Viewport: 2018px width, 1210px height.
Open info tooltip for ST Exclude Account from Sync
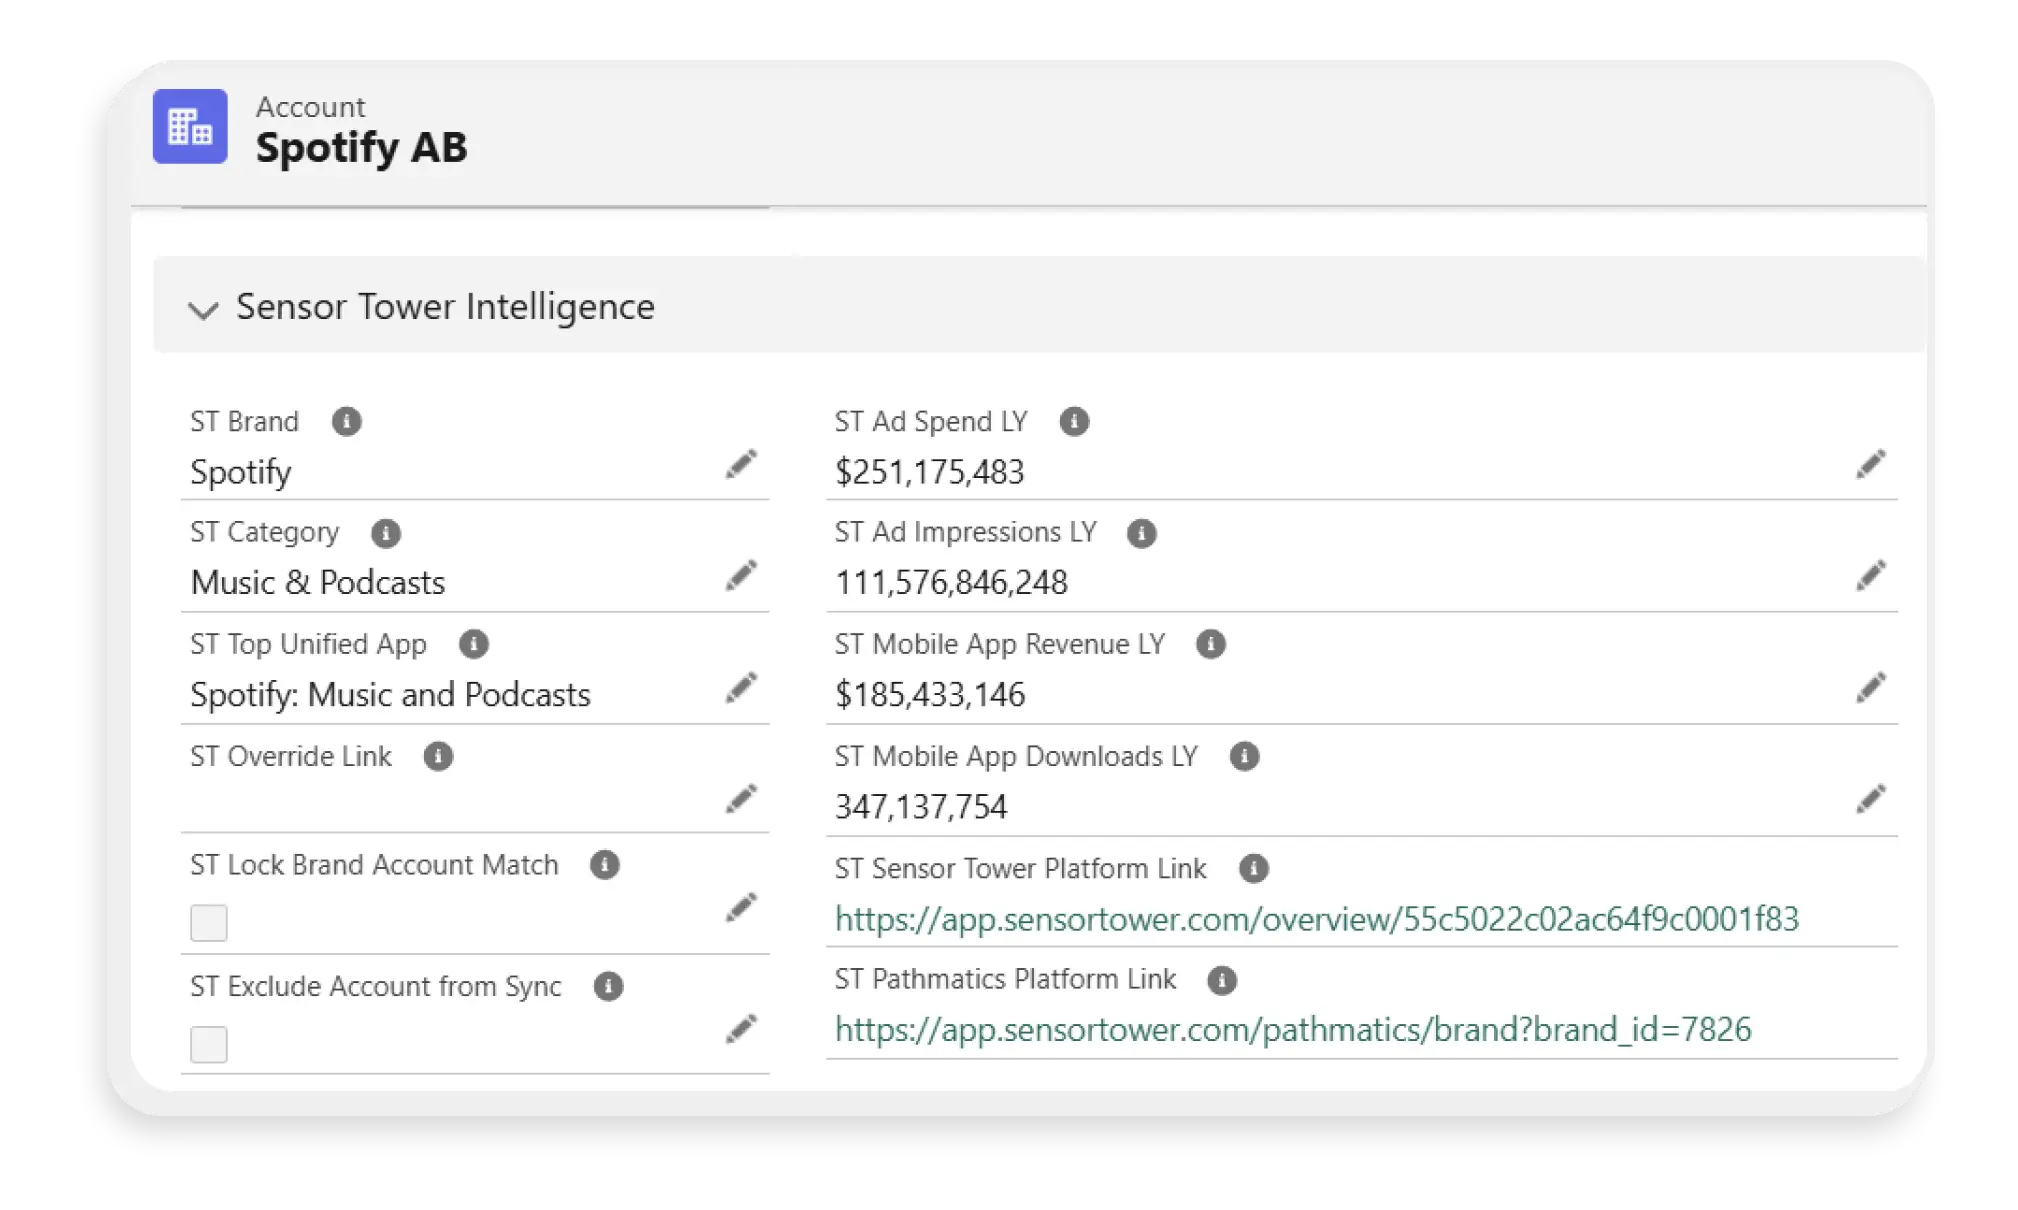tap(608, 987)
